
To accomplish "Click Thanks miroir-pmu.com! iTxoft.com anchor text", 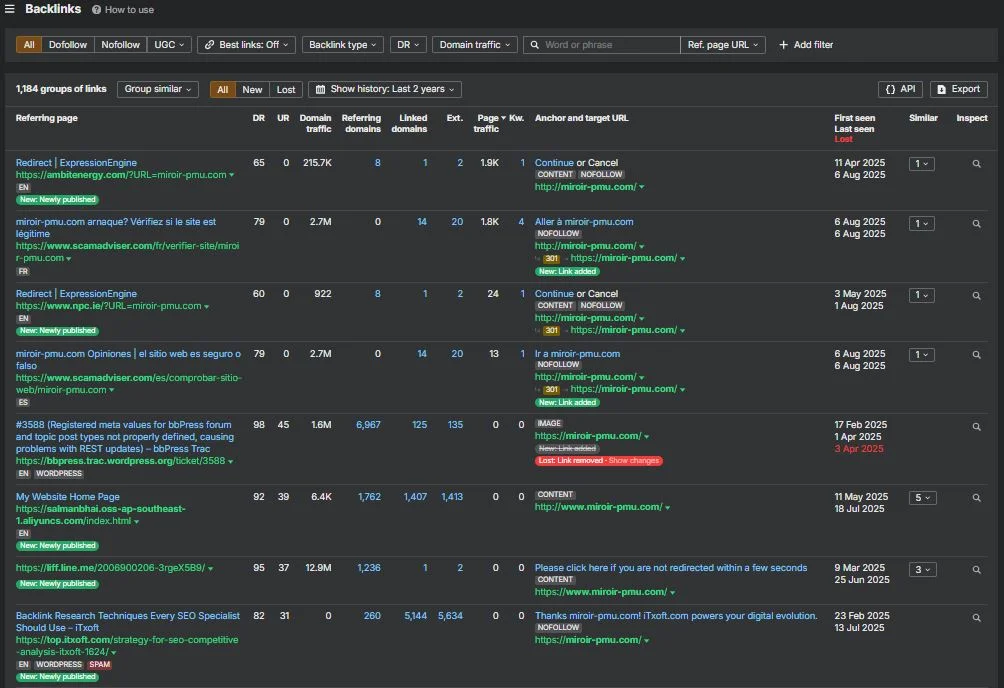I will coord(676,616).
